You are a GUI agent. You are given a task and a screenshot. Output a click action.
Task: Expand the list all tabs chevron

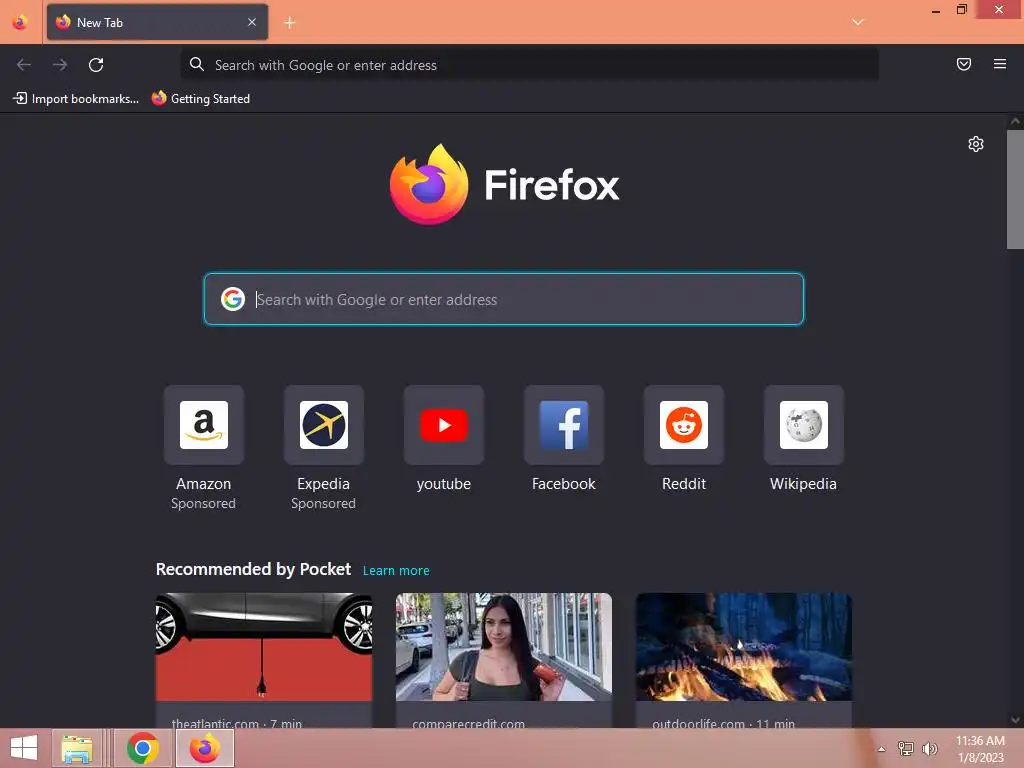point(858,22)
